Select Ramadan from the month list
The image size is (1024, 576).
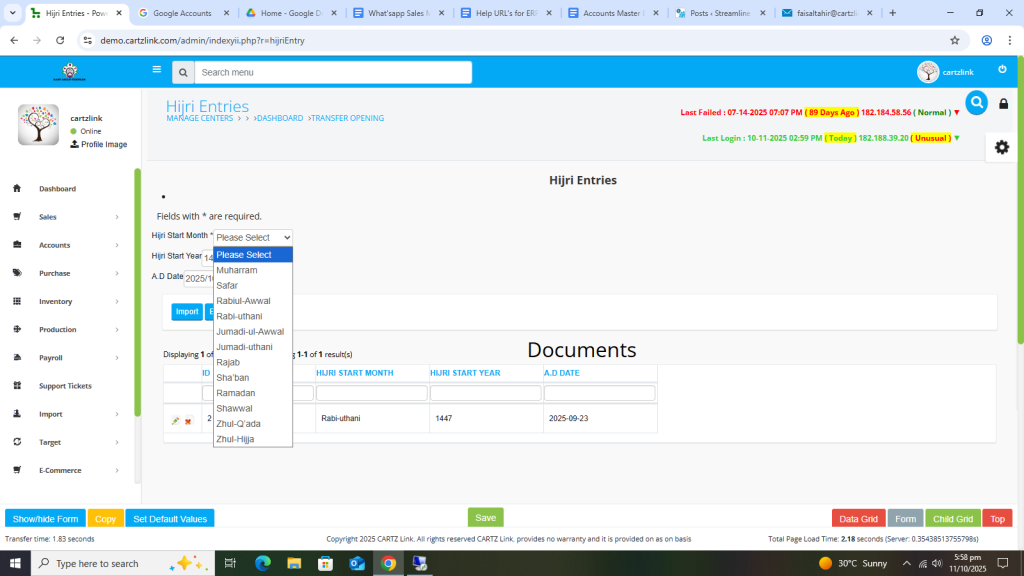click(236, 393)
